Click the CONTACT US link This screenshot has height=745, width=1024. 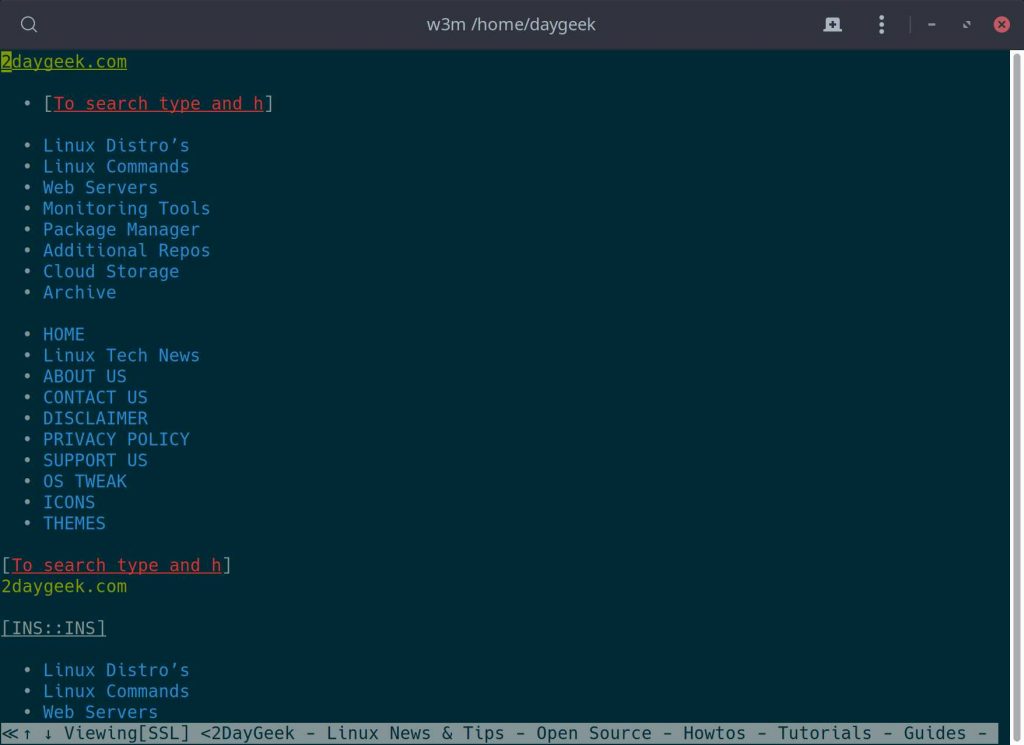95,397
